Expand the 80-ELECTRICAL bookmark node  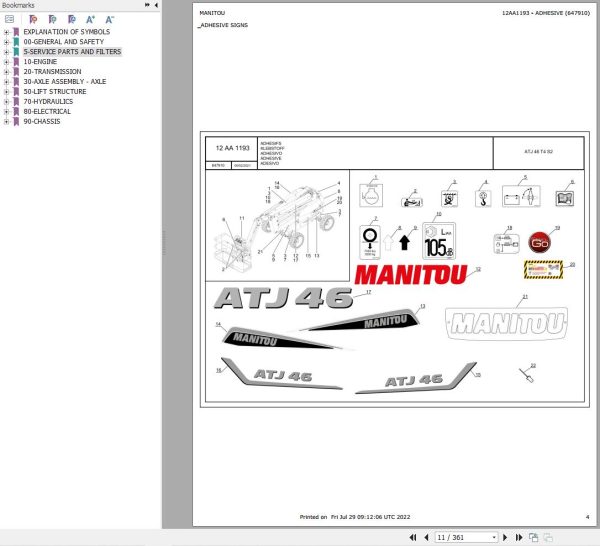pos(6,111)
